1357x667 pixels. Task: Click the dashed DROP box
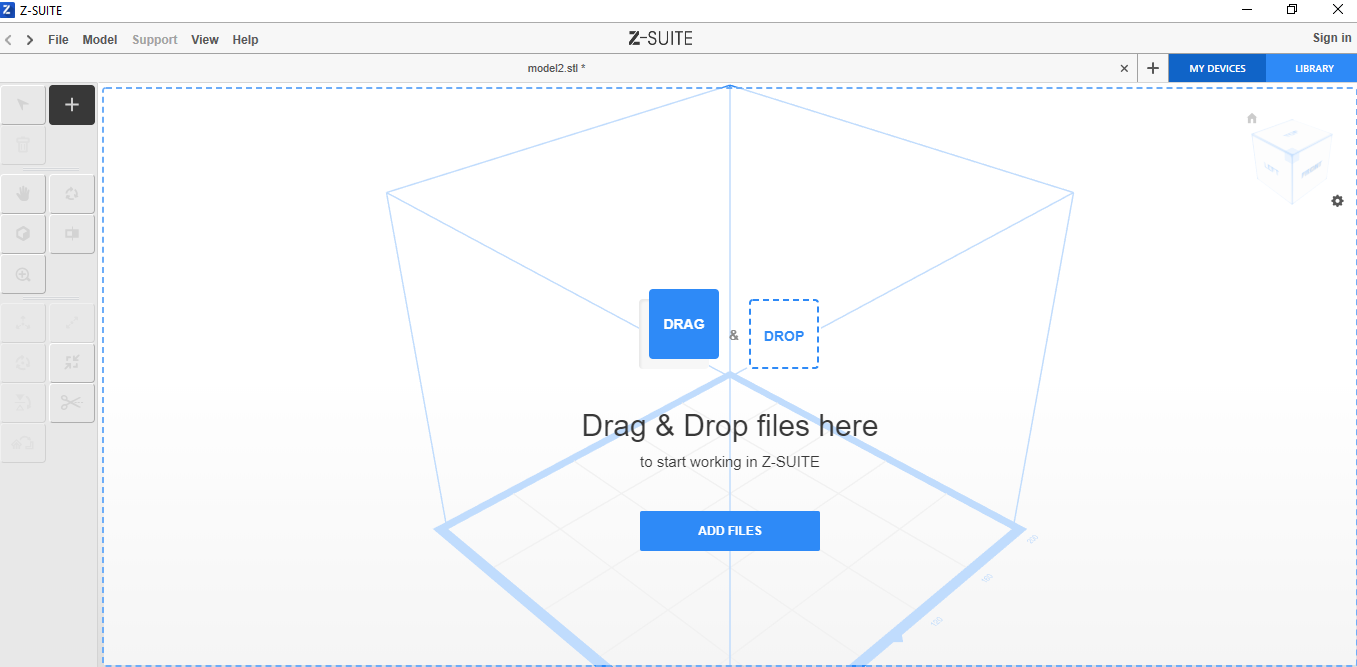(x=784, y=334)
